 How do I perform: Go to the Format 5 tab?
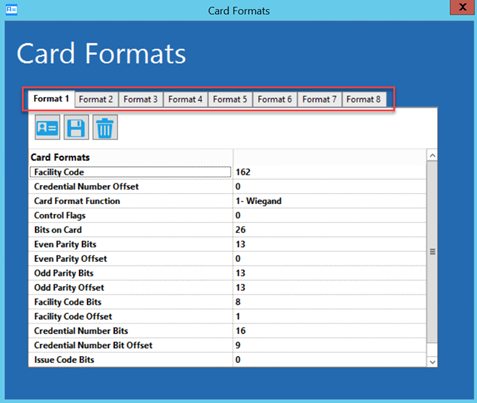point(230,99)
